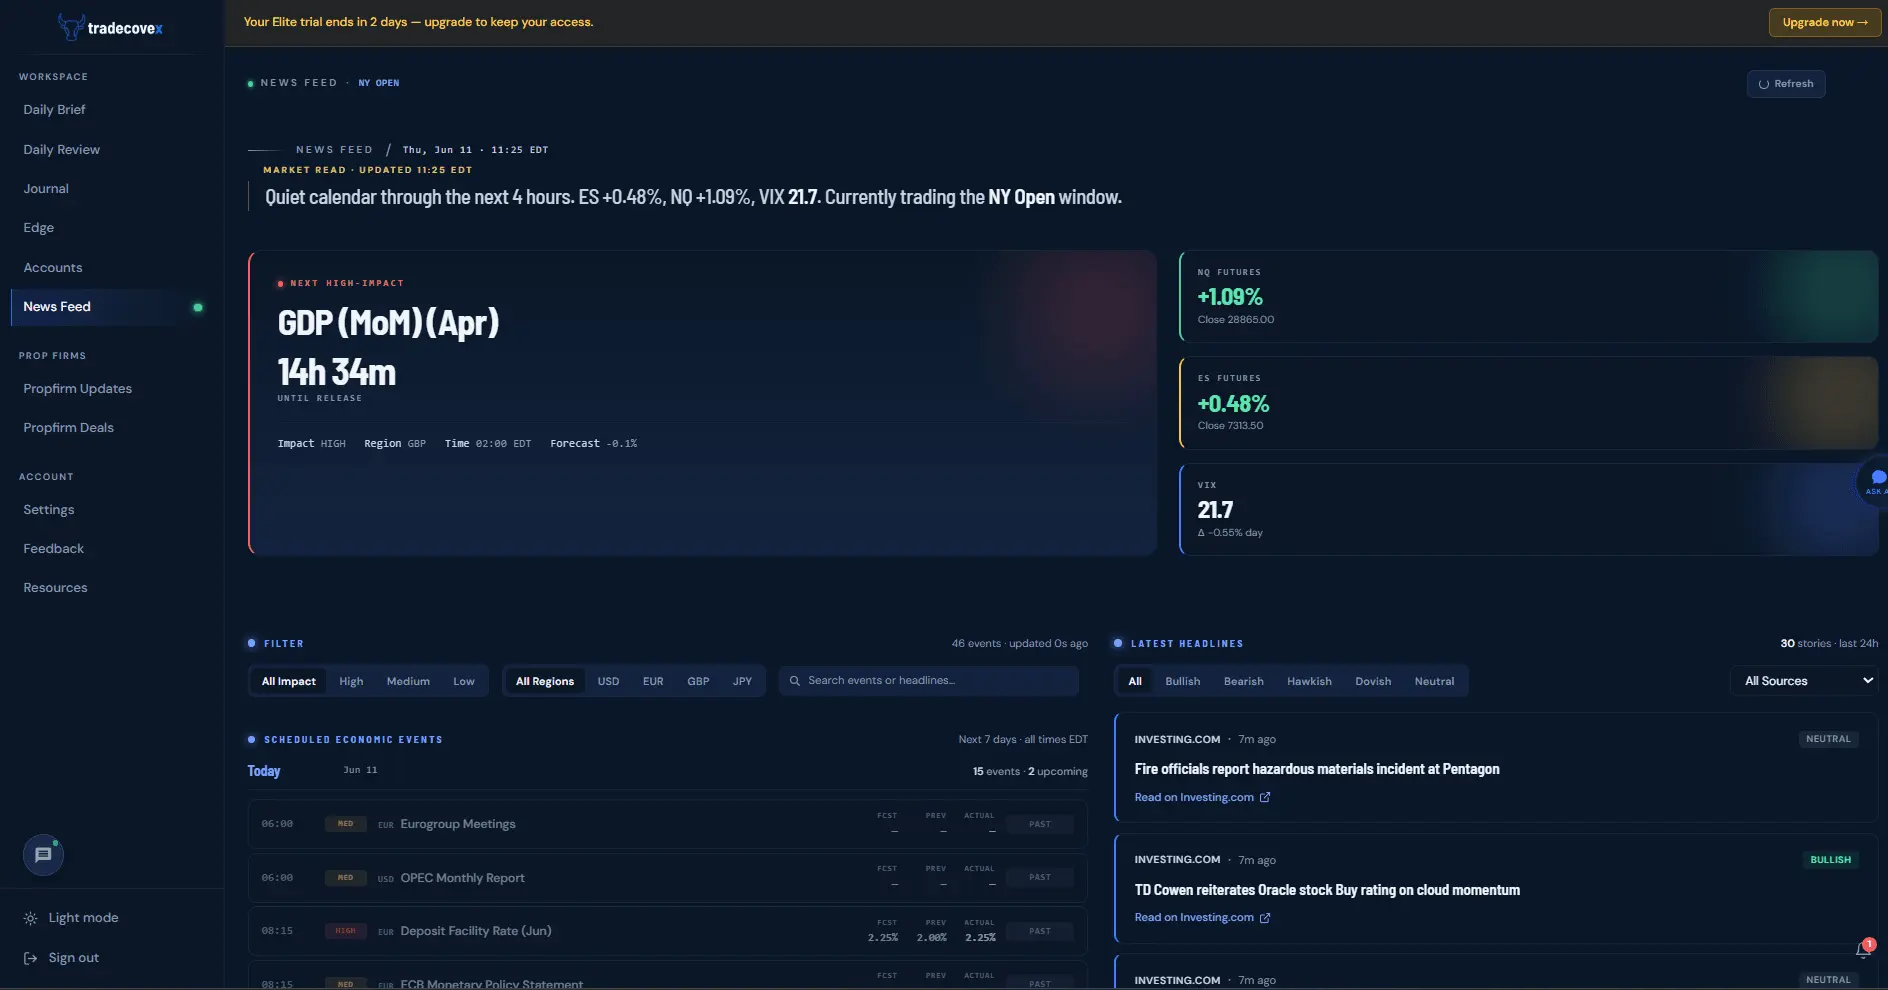This screenshot has height=990, width=1888.
Task: Filter events by High impact
Action: (x=351, y=681)
